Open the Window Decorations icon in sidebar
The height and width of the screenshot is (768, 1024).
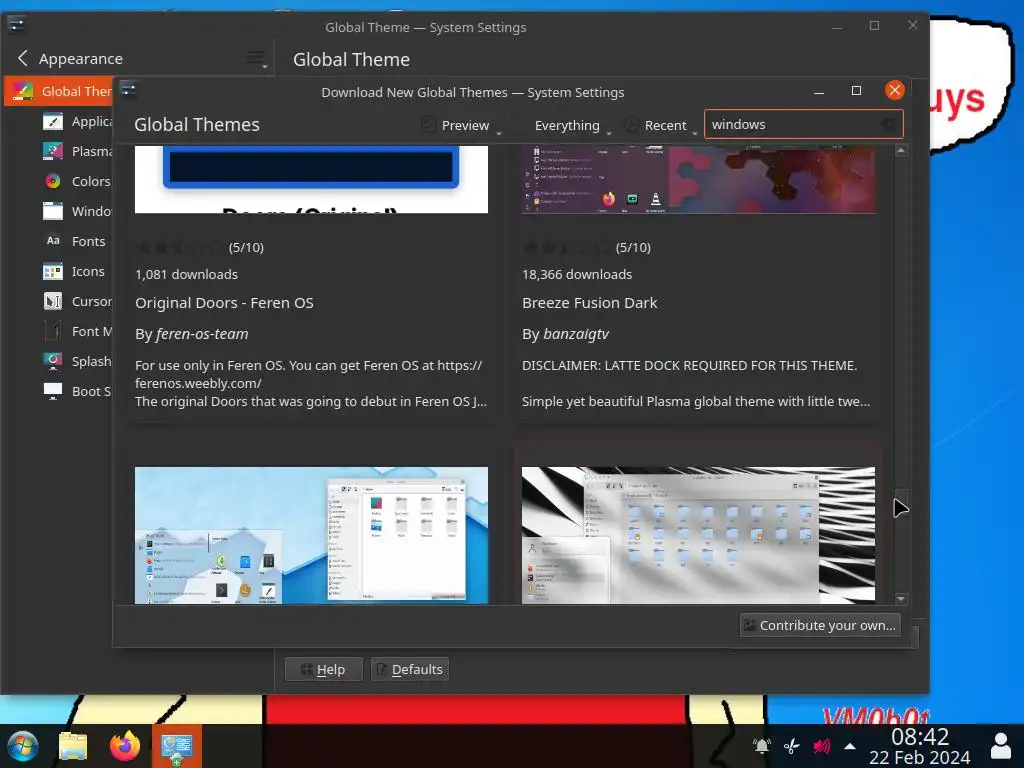click(x=53, y=211)
